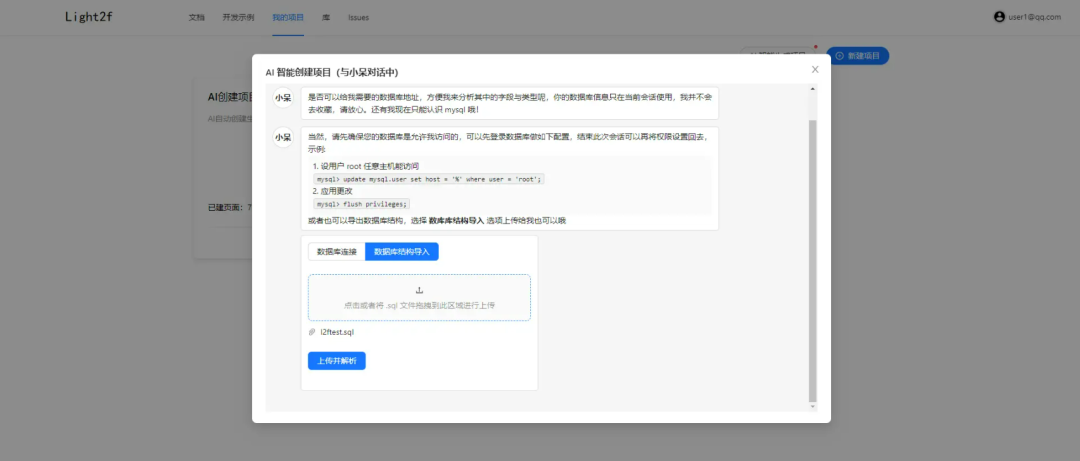Image resolution: width=1080 pixels, height=461 pixels.
Task: Click paperclip icon beside l2ftest.sql
Action: point(312,332)
